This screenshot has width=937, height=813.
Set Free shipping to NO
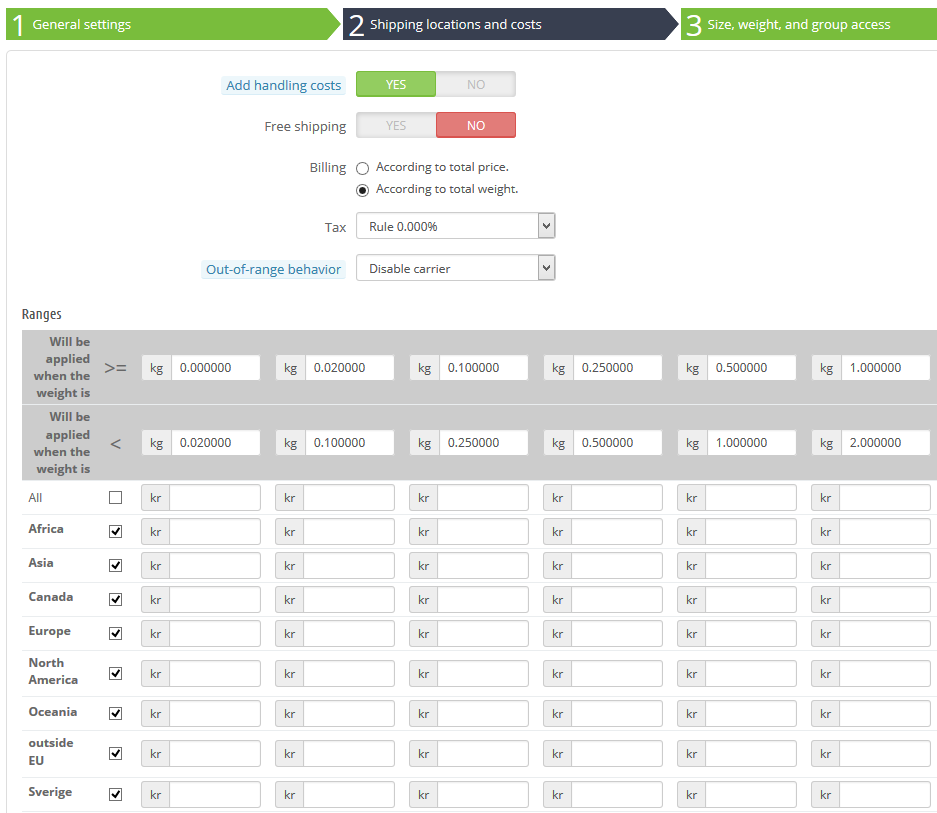tap(476, 126)
